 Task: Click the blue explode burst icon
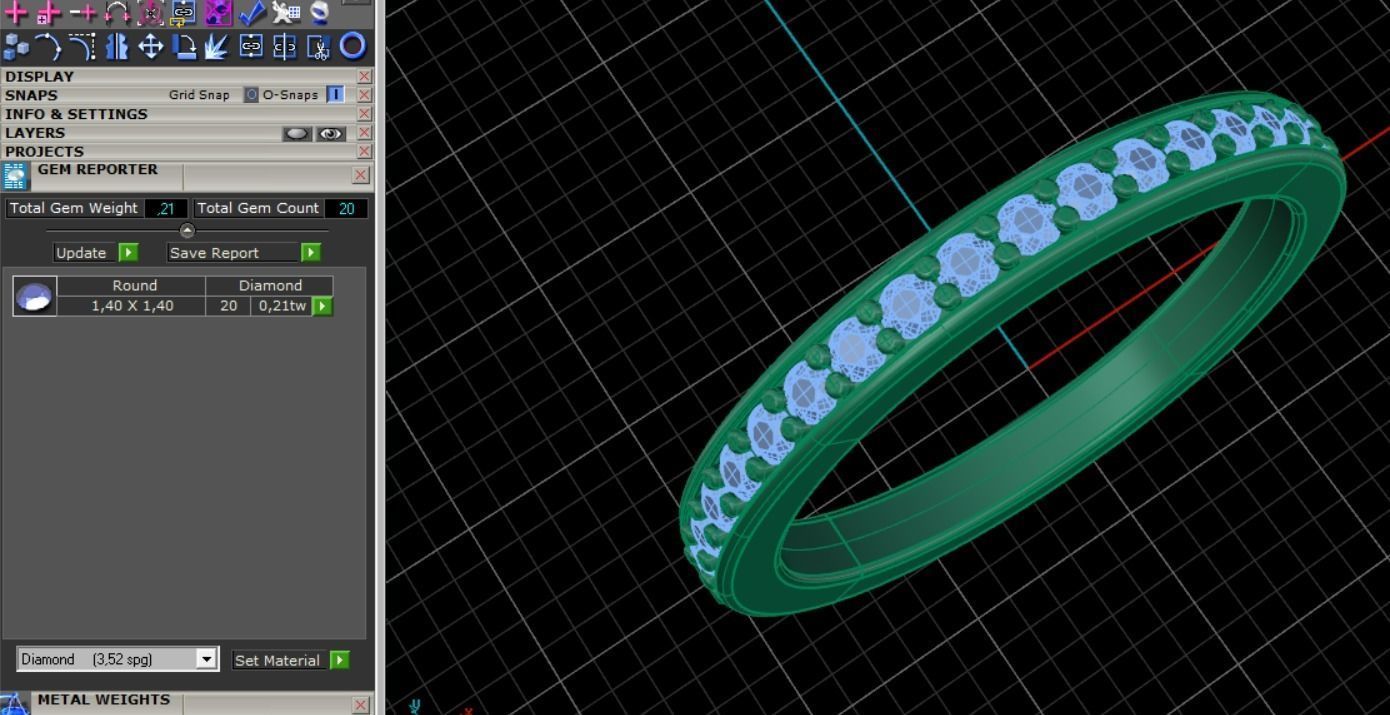(x=218, y=46)
